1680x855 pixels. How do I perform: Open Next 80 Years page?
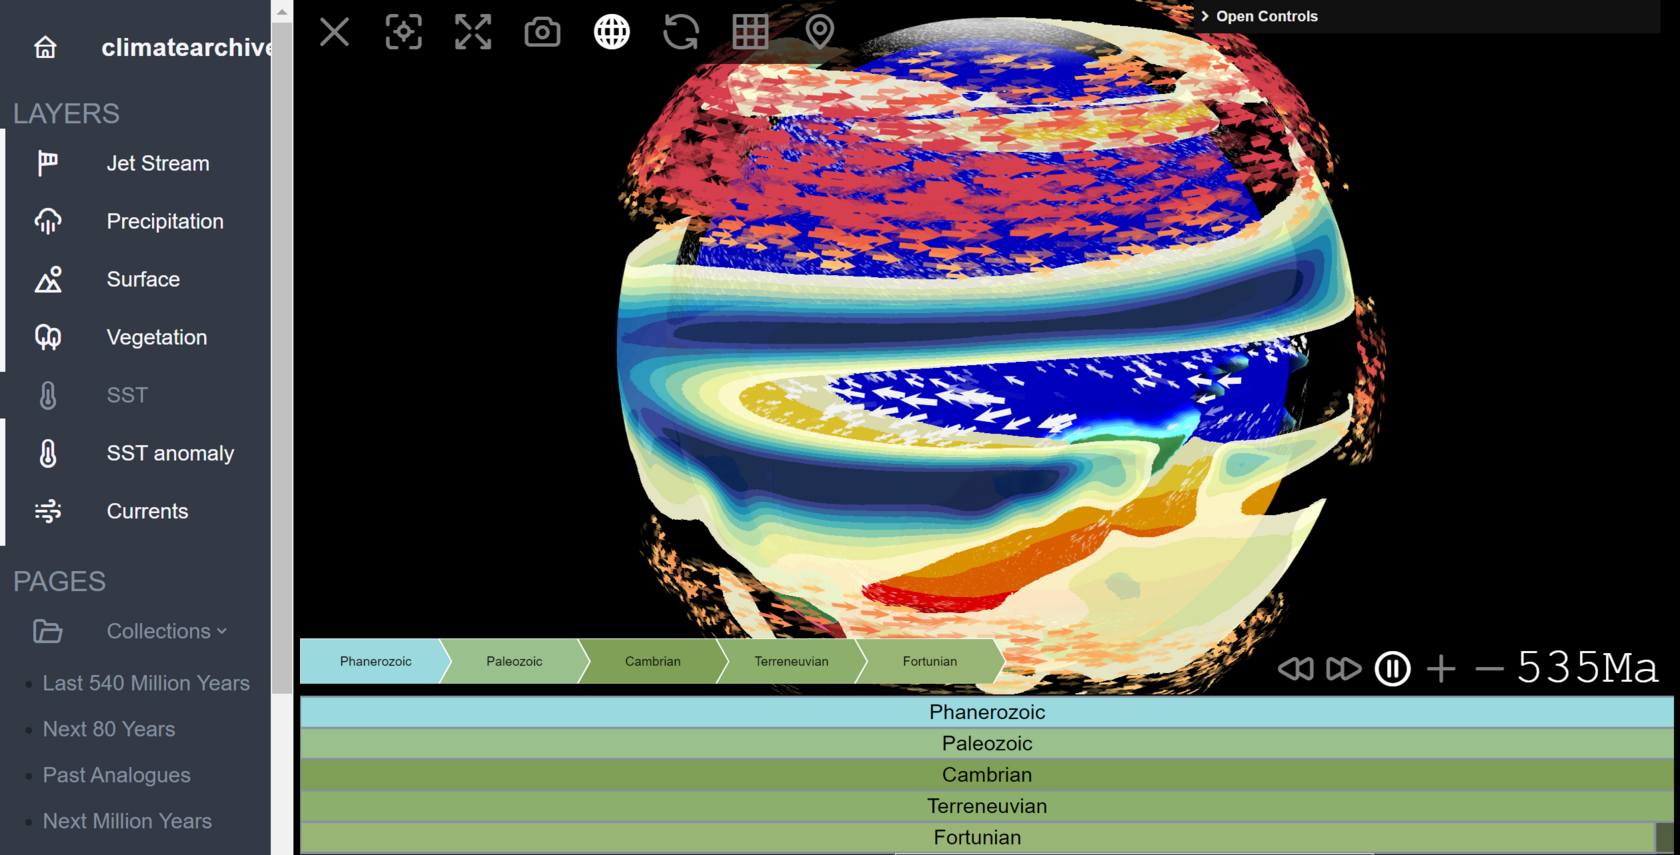tap(109, 729)
